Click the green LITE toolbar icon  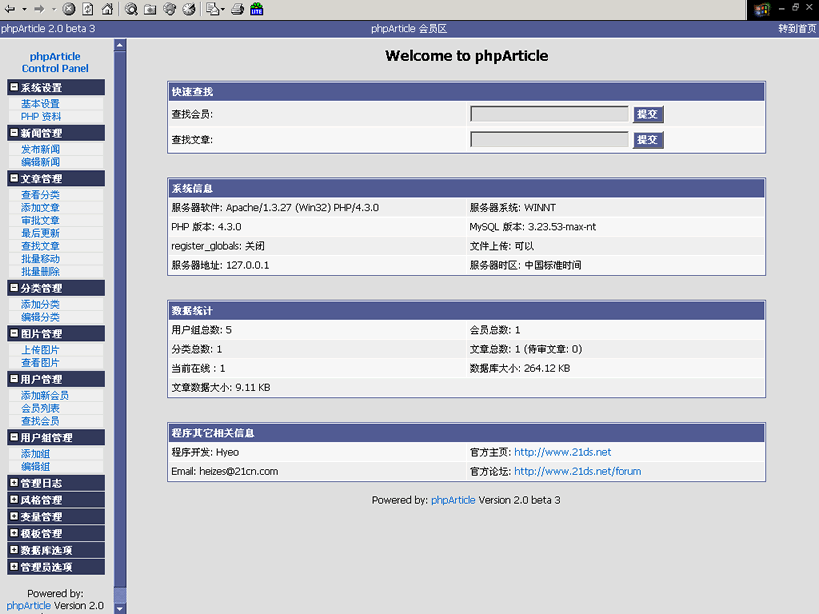[x=256, y=9]
